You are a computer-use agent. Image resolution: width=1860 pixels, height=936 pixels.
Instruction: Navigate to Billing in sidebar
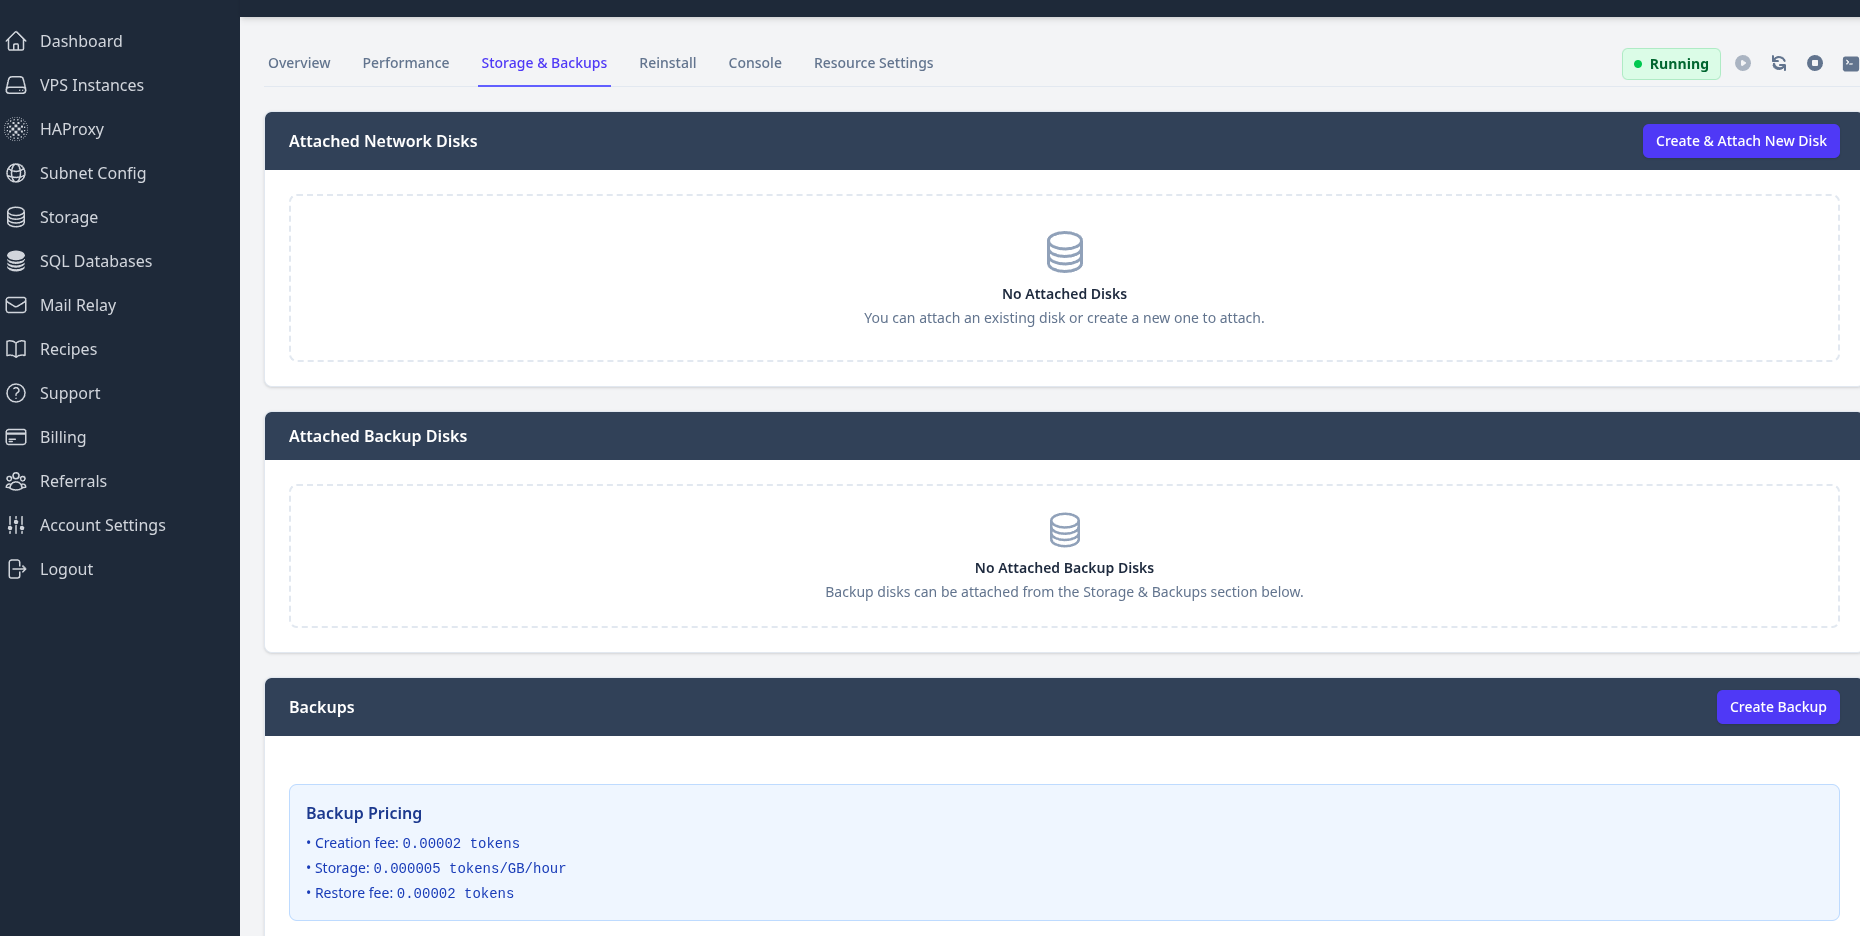click(63, 437)
